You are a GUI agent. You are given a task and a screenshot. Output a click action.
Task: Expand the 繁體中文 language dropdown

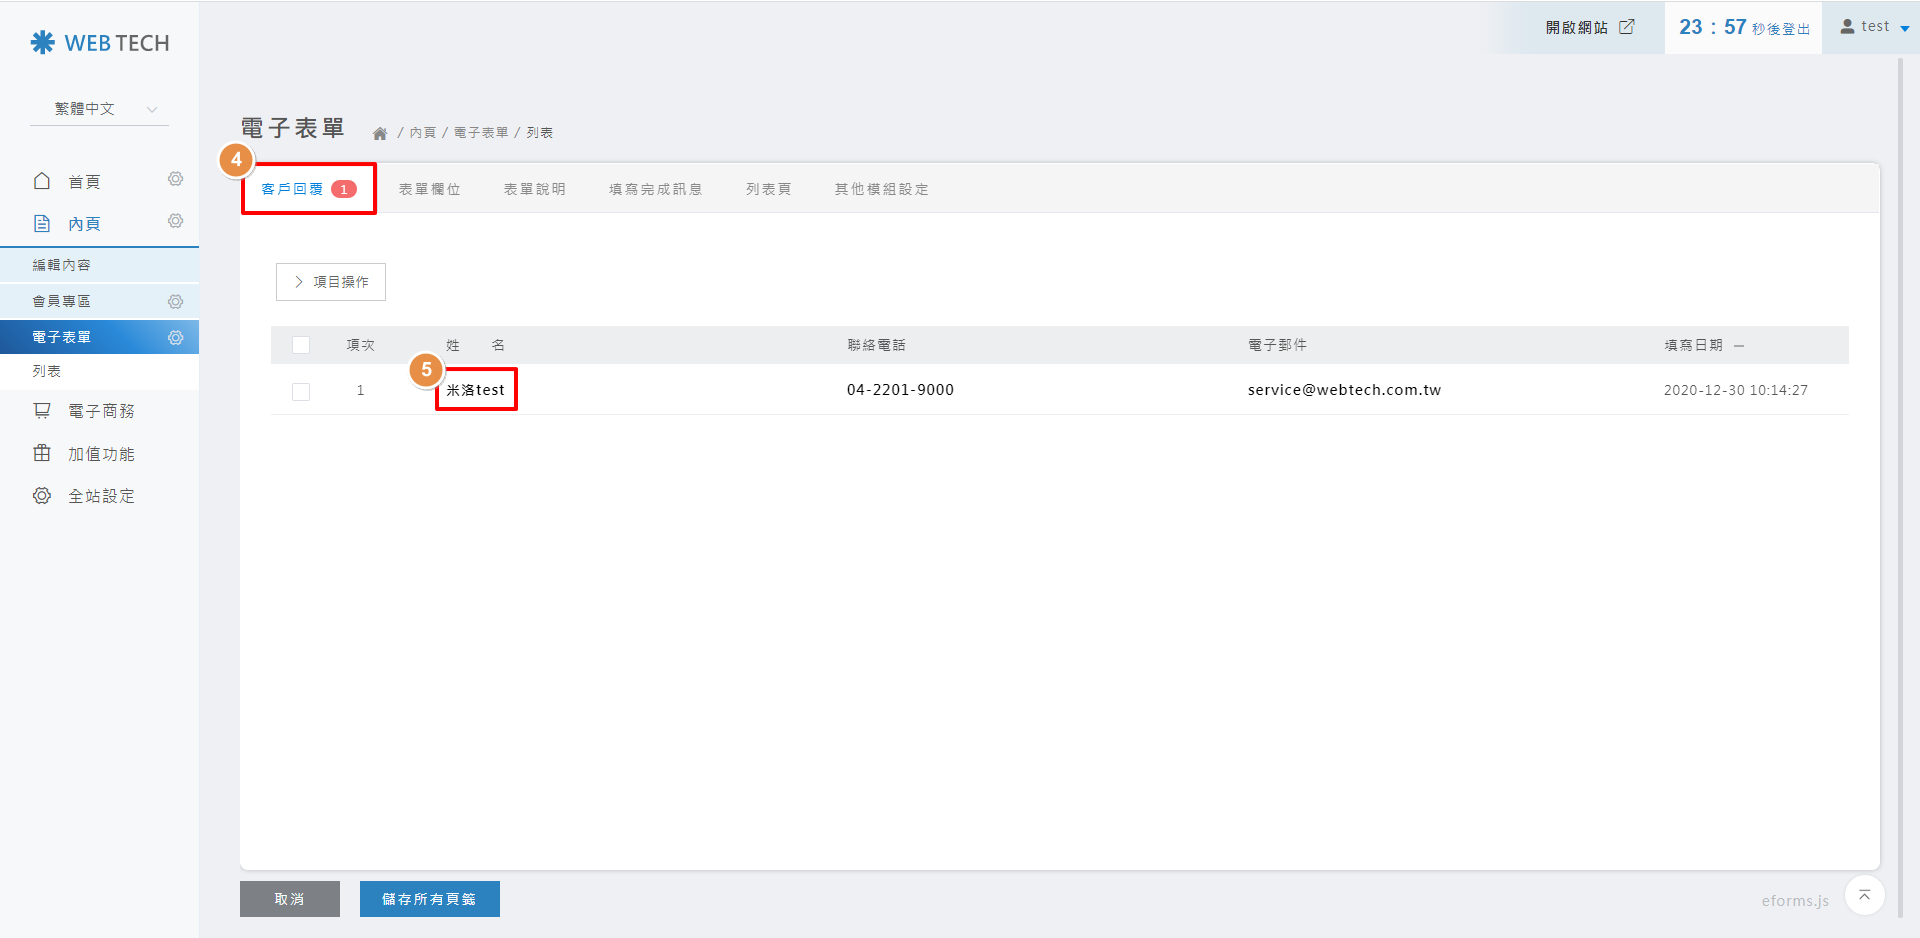[99, 109]
